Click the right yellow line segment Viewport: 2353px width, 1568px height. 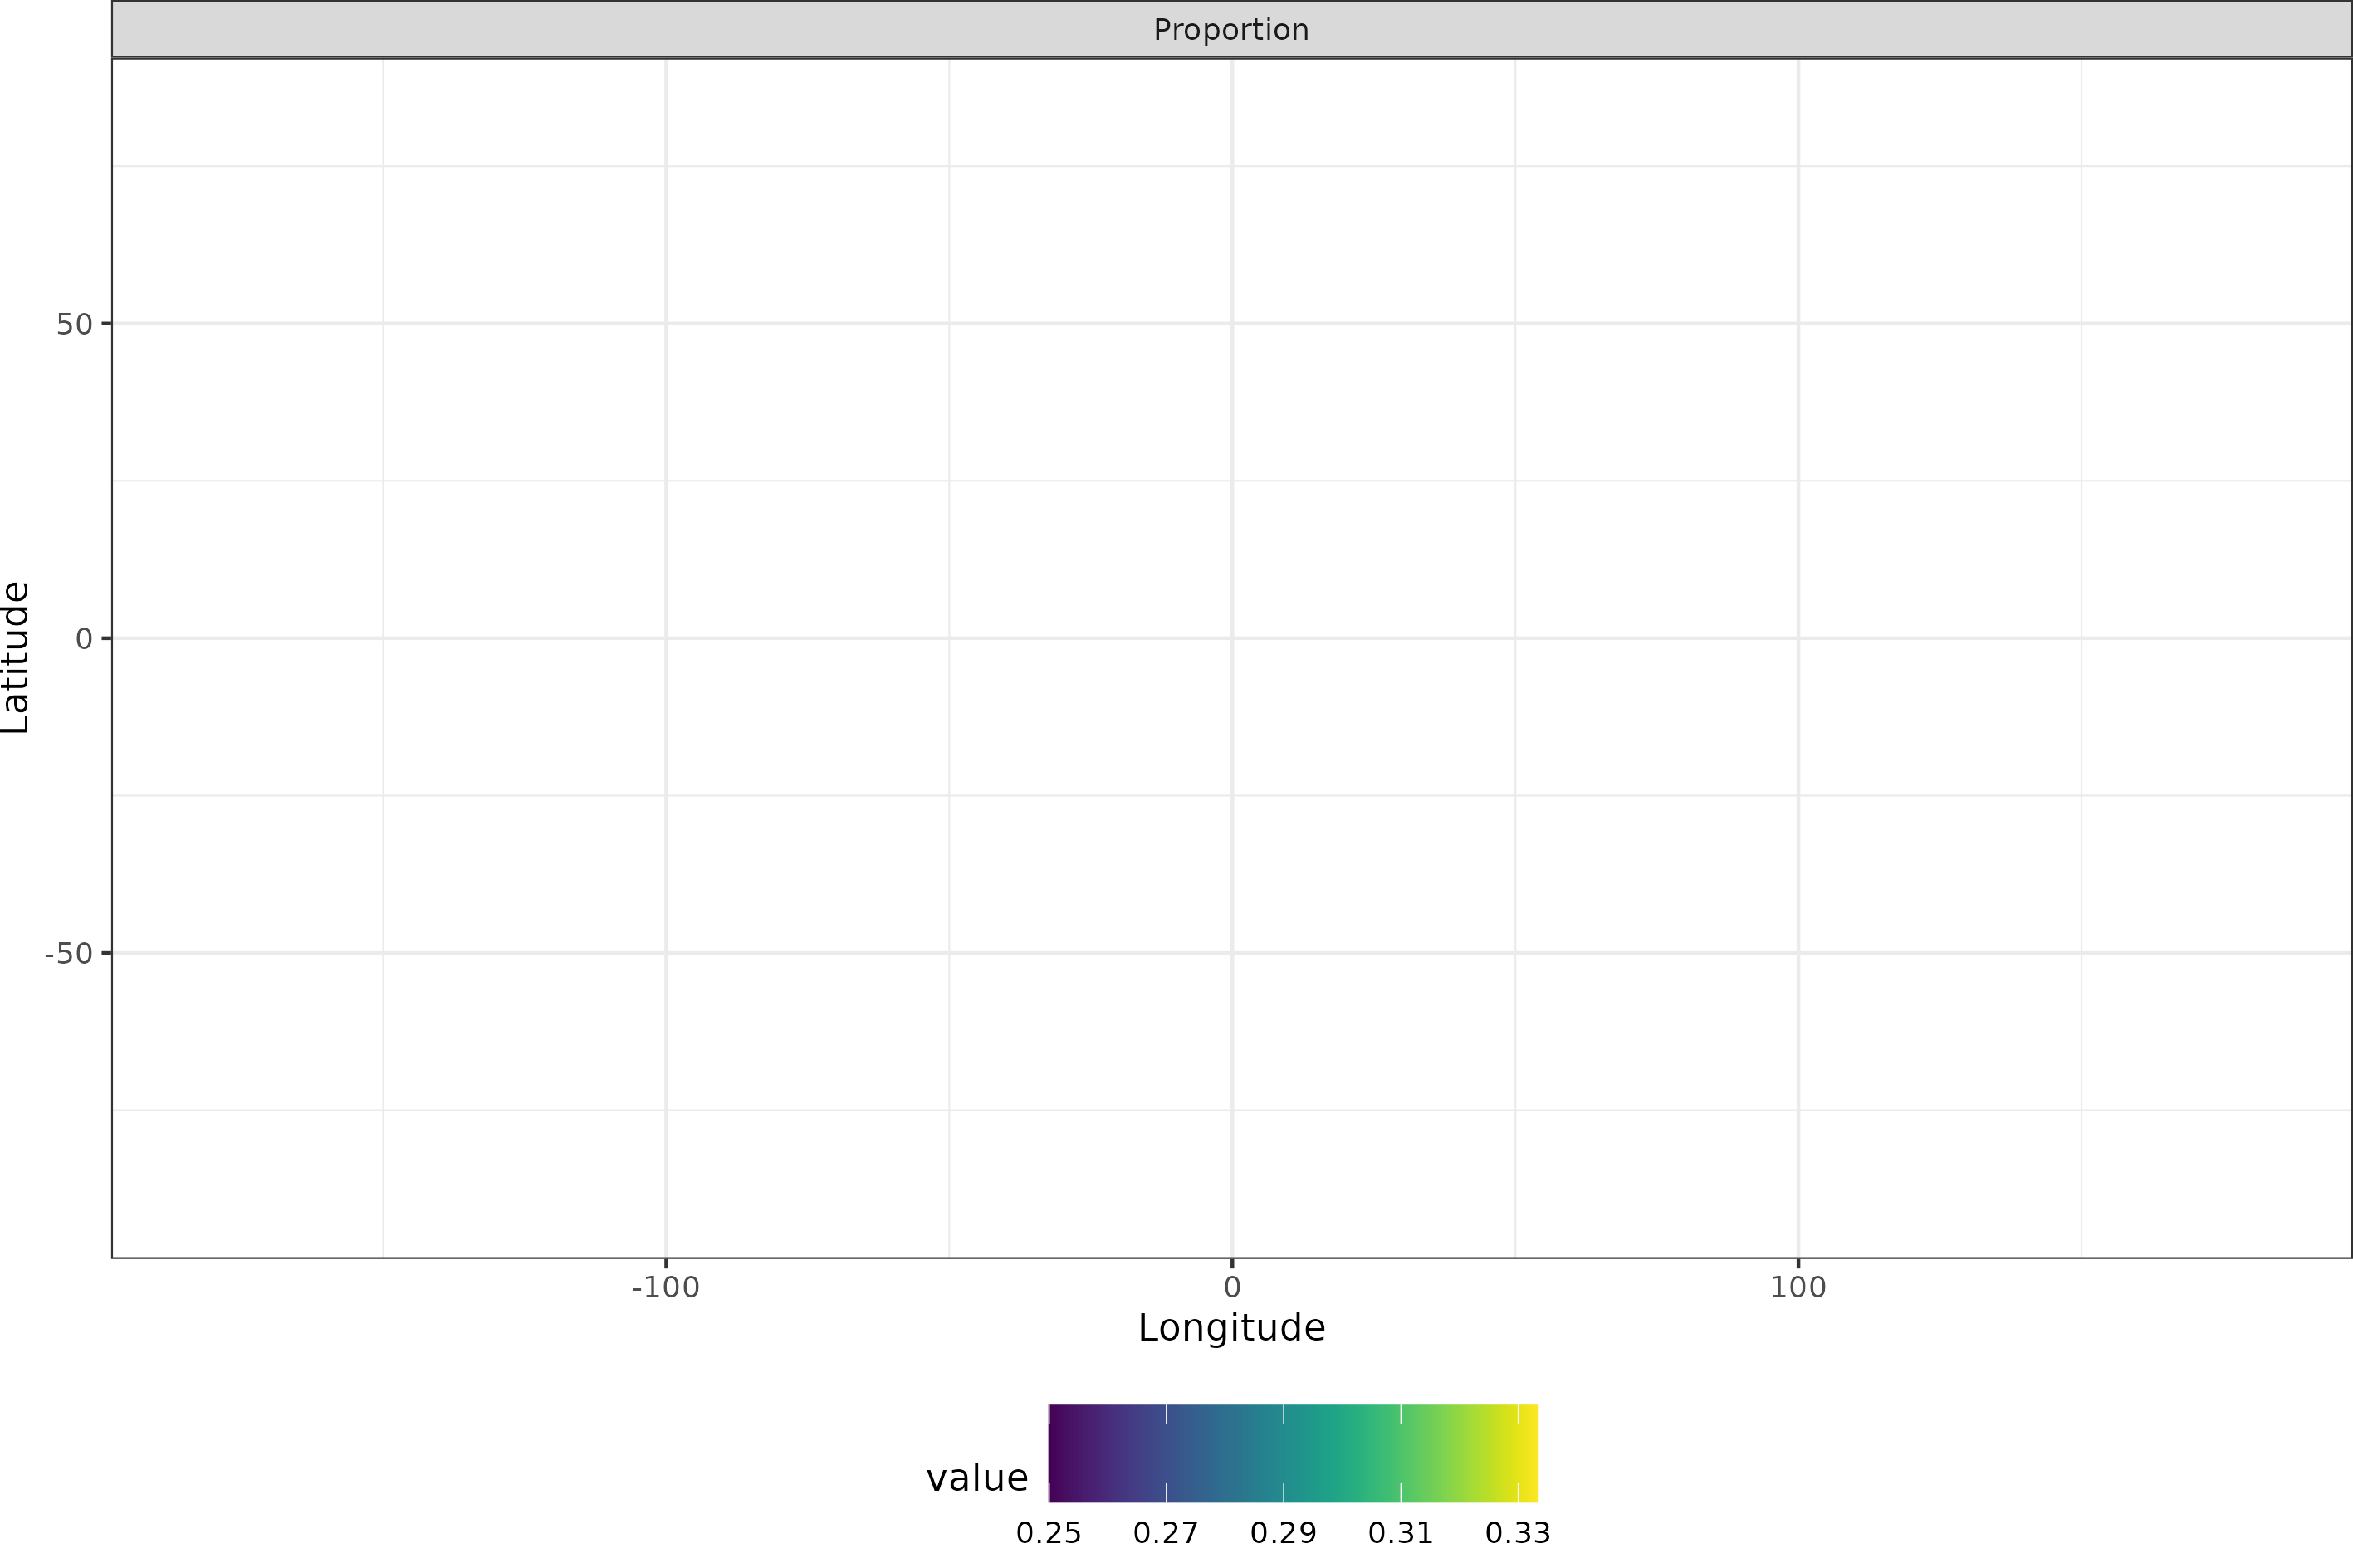pos(1972,1204)
